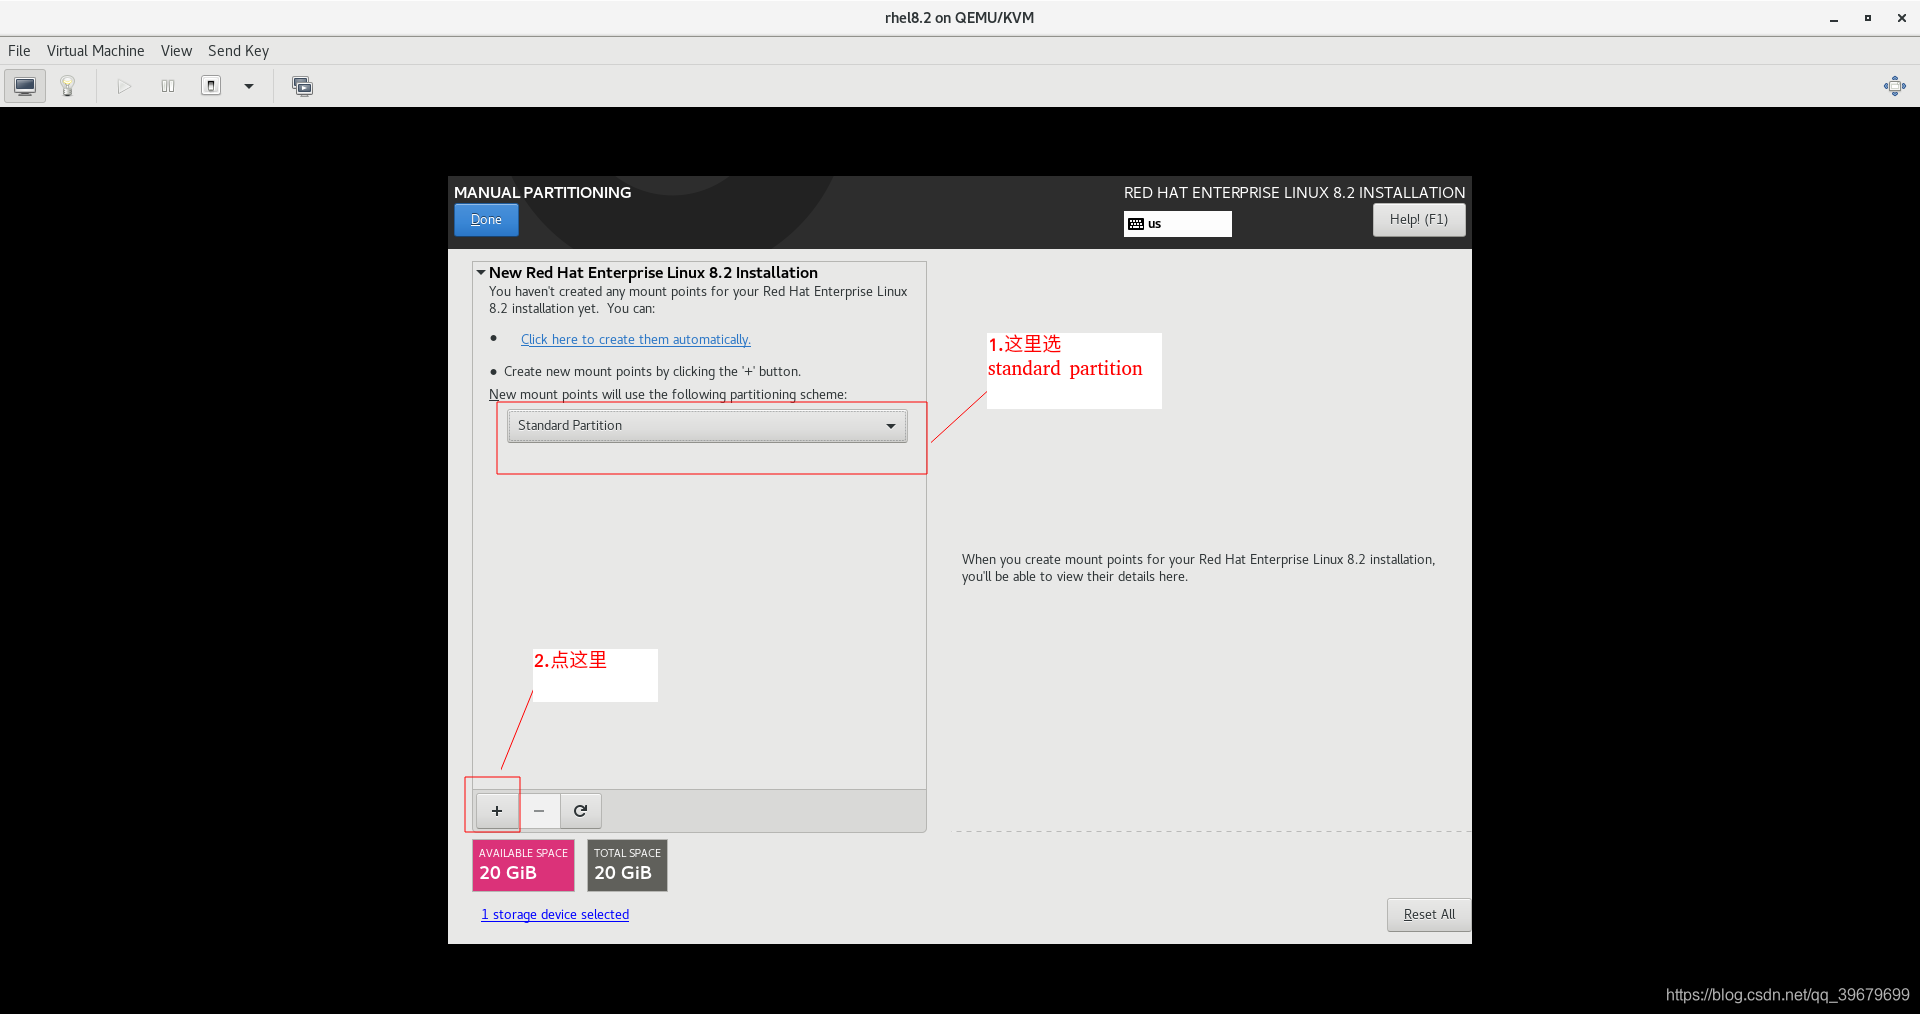The height and width of the screenshot is (1014, 1920).
Task: Show the graphical console view
Action: coord(25,86)
